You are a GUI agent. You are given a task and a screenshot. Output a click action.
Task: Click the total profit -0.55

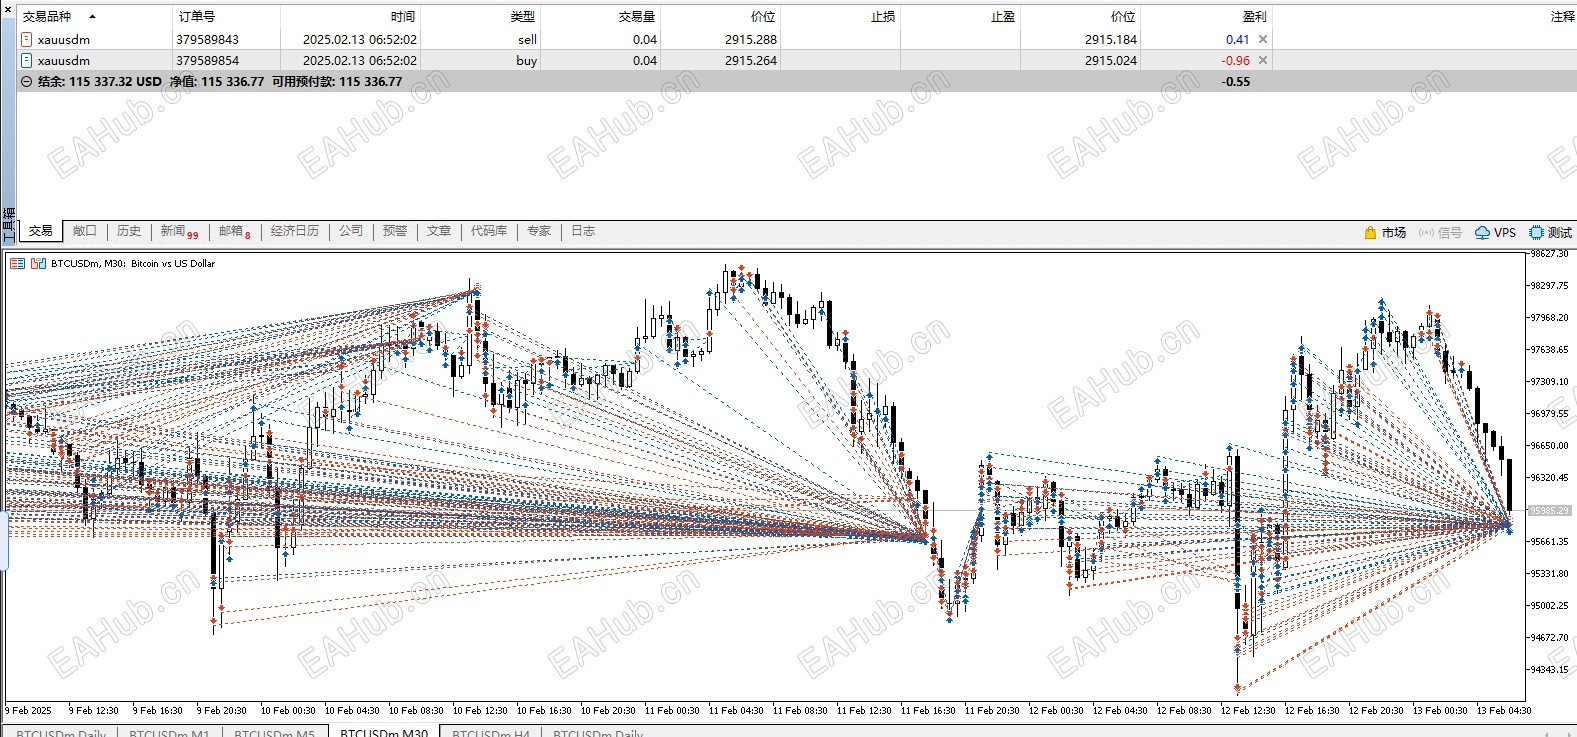1236,82
